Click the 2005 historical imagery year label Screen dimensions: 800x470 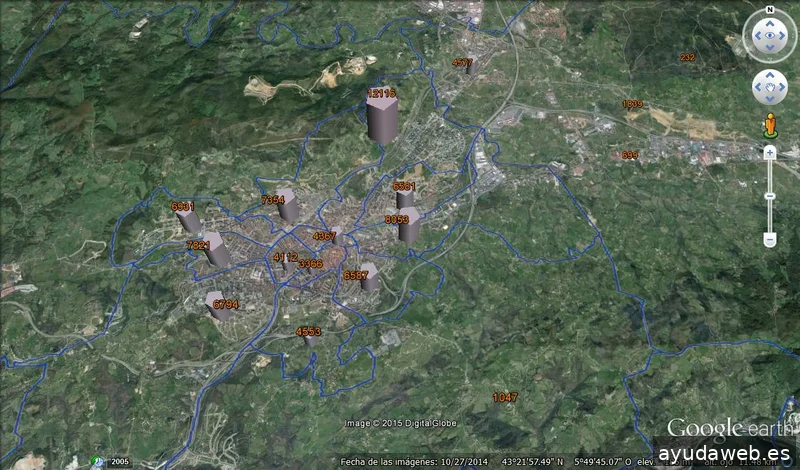pyautogui.click(x=120, y=462)
